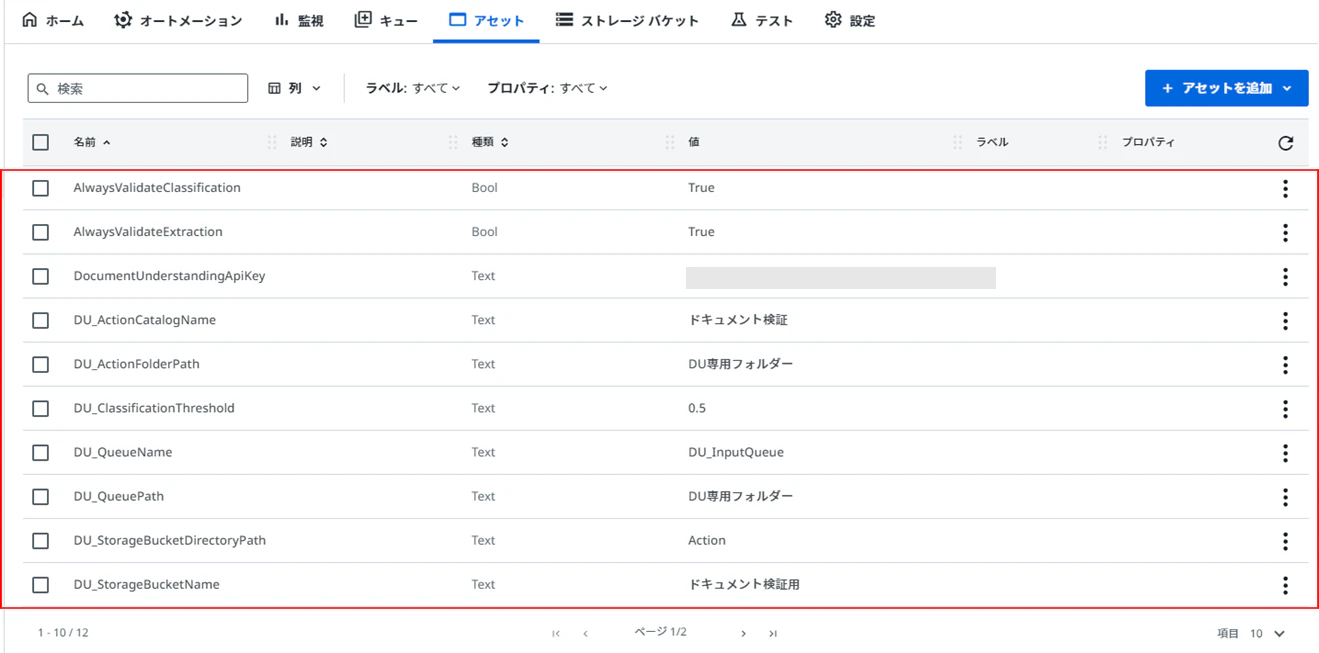
Task: Go to last page of assets
Action: [x=772, y=633]
